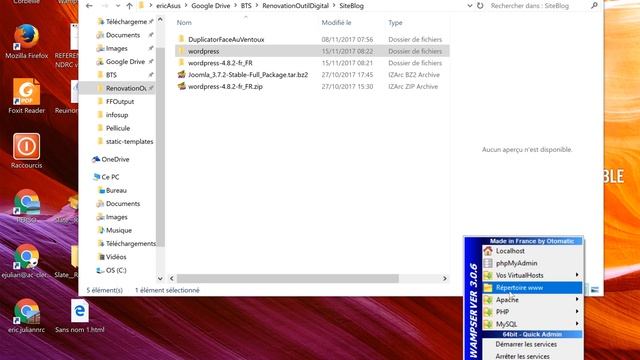
Task: Select Google Drive in the breadcrumb path
Action: click(211, 6)
